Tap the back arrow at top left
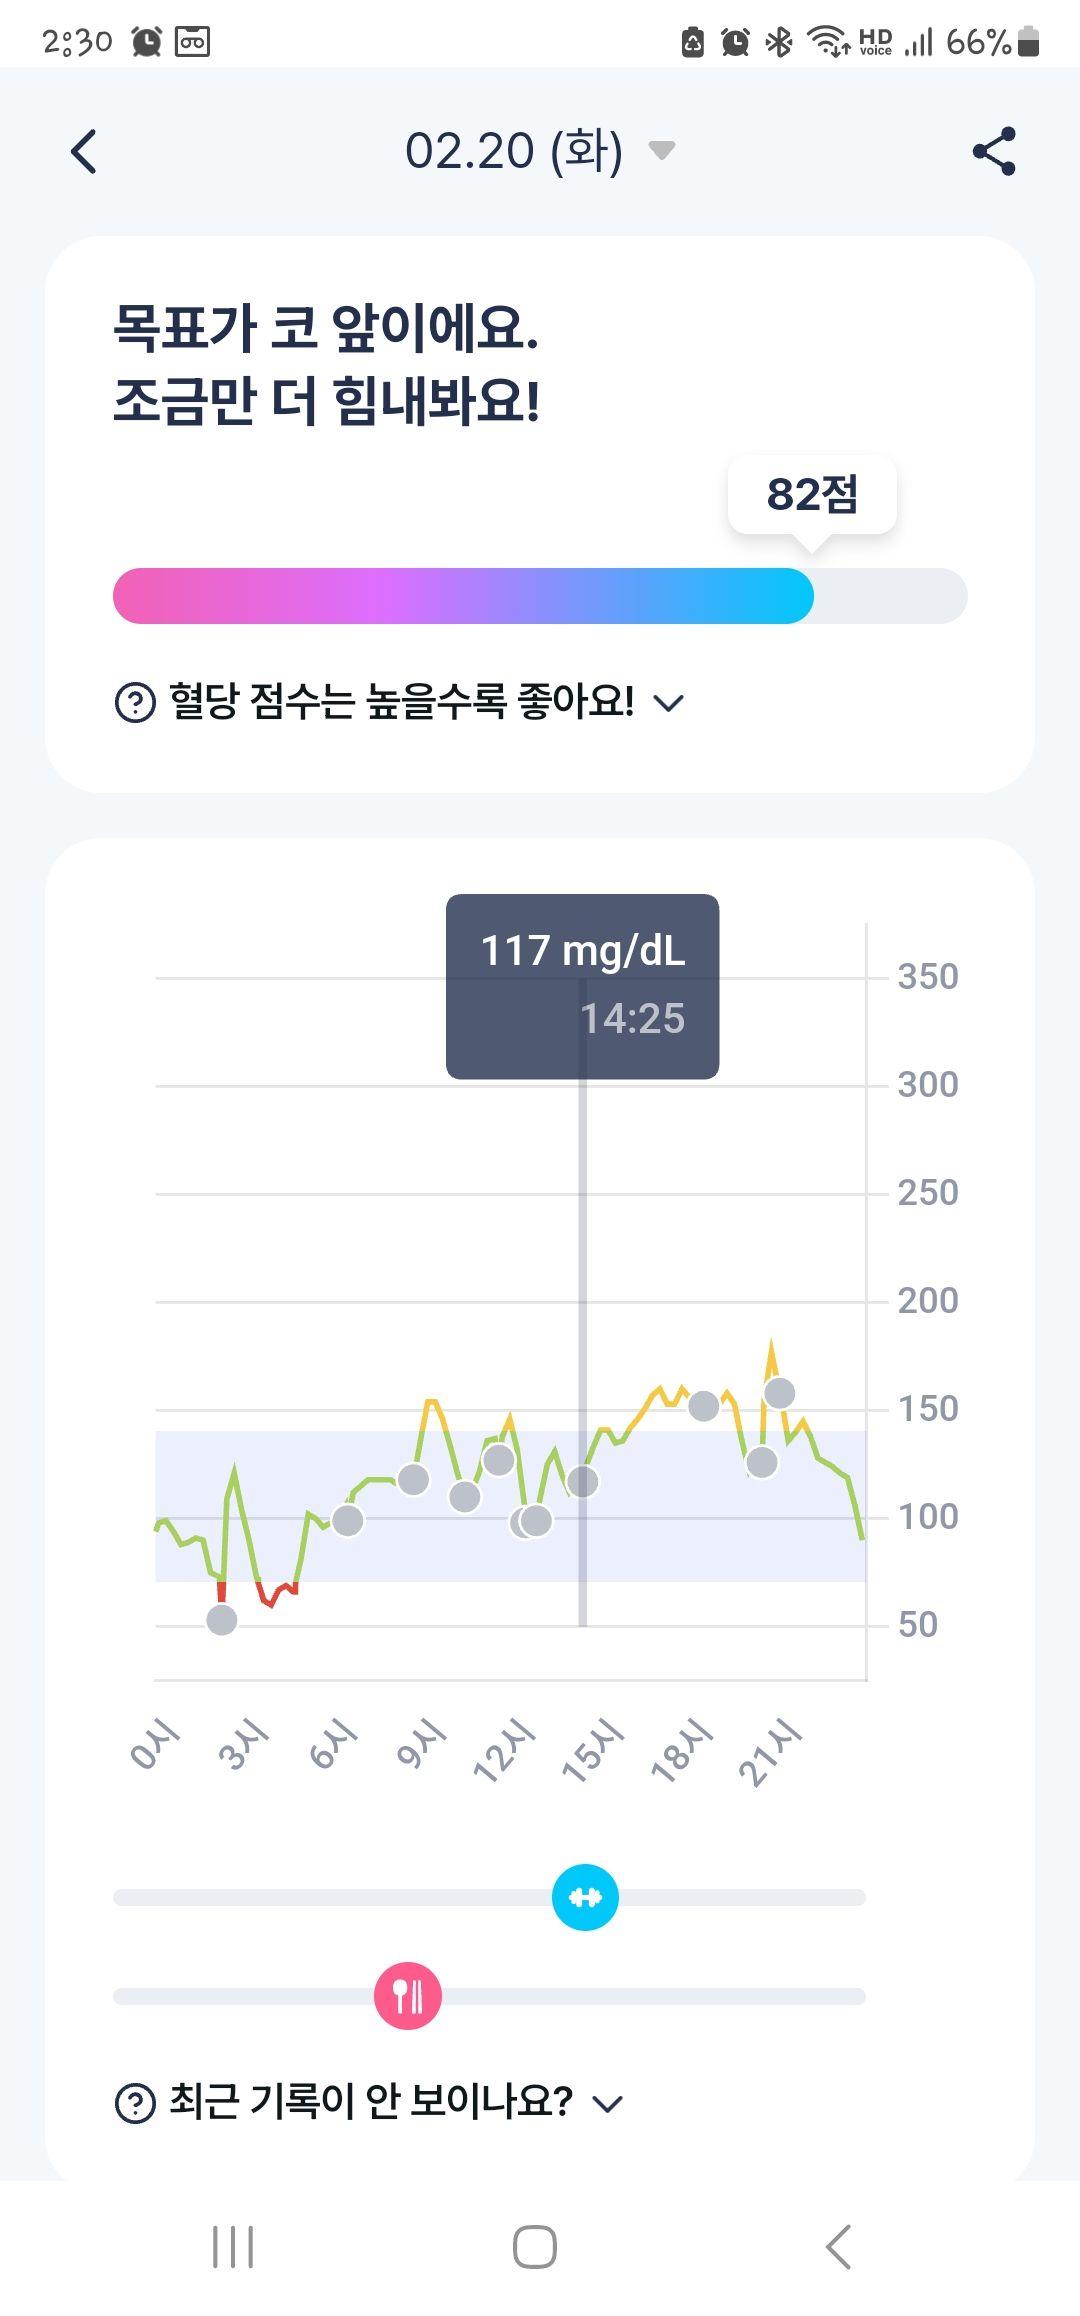This screenshot has width=1080, height=2316. pyautogui.click(x=84, y=152)
